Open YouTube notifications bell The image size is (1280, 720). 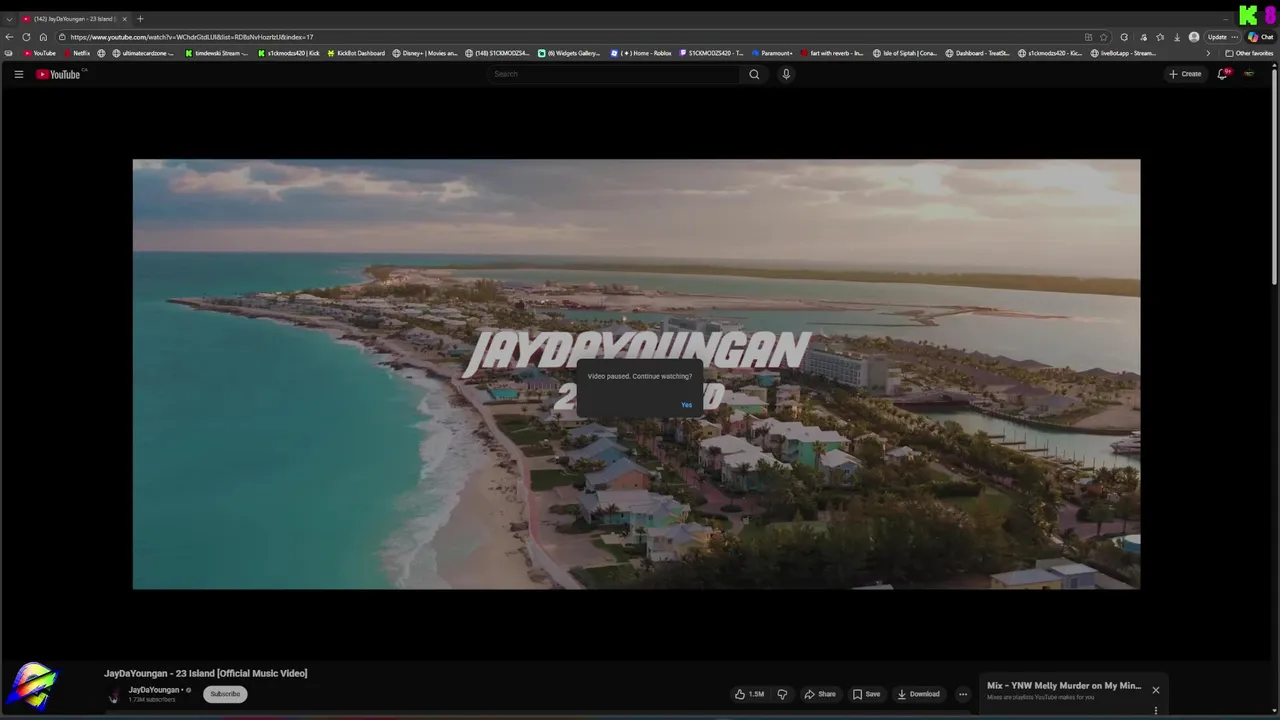(1222, 74)
